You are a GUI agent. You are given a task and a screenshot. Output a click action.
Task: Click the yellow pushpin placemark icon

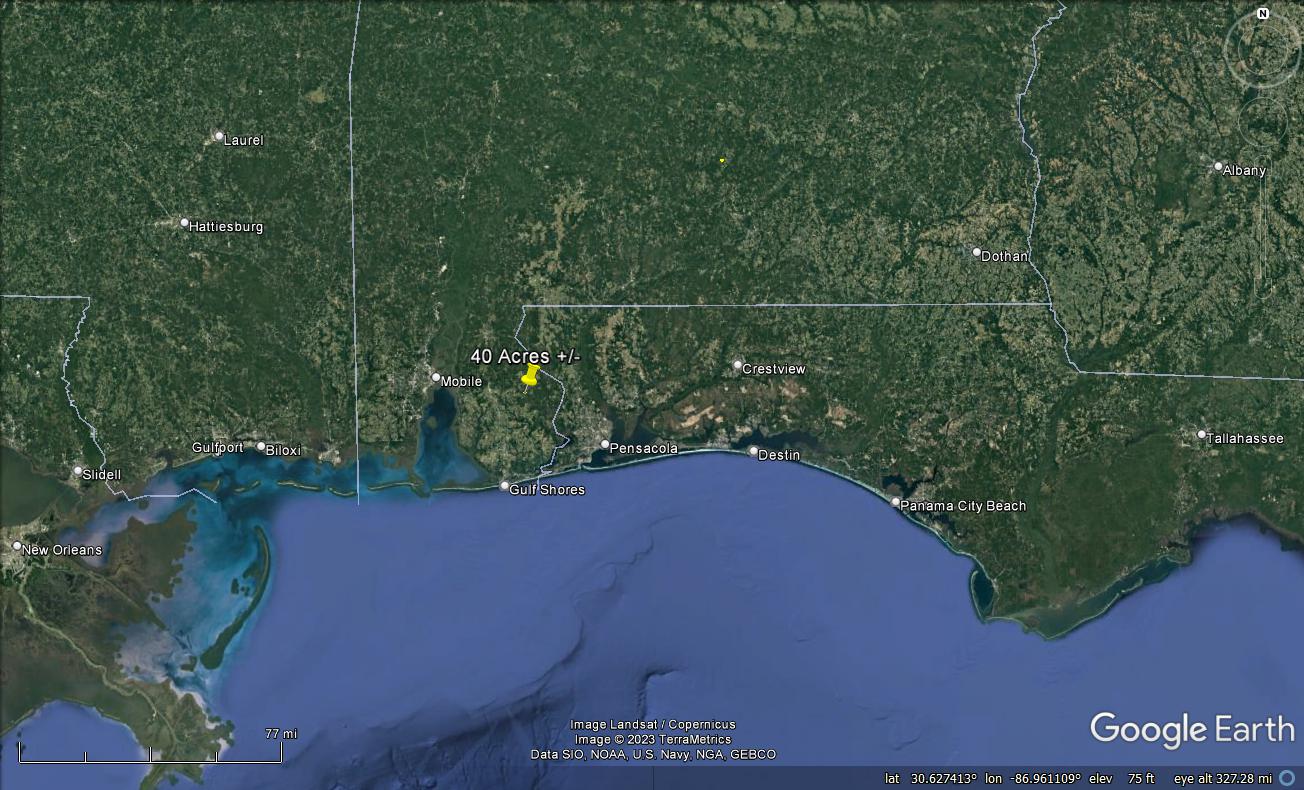click(x=530, y=377)
